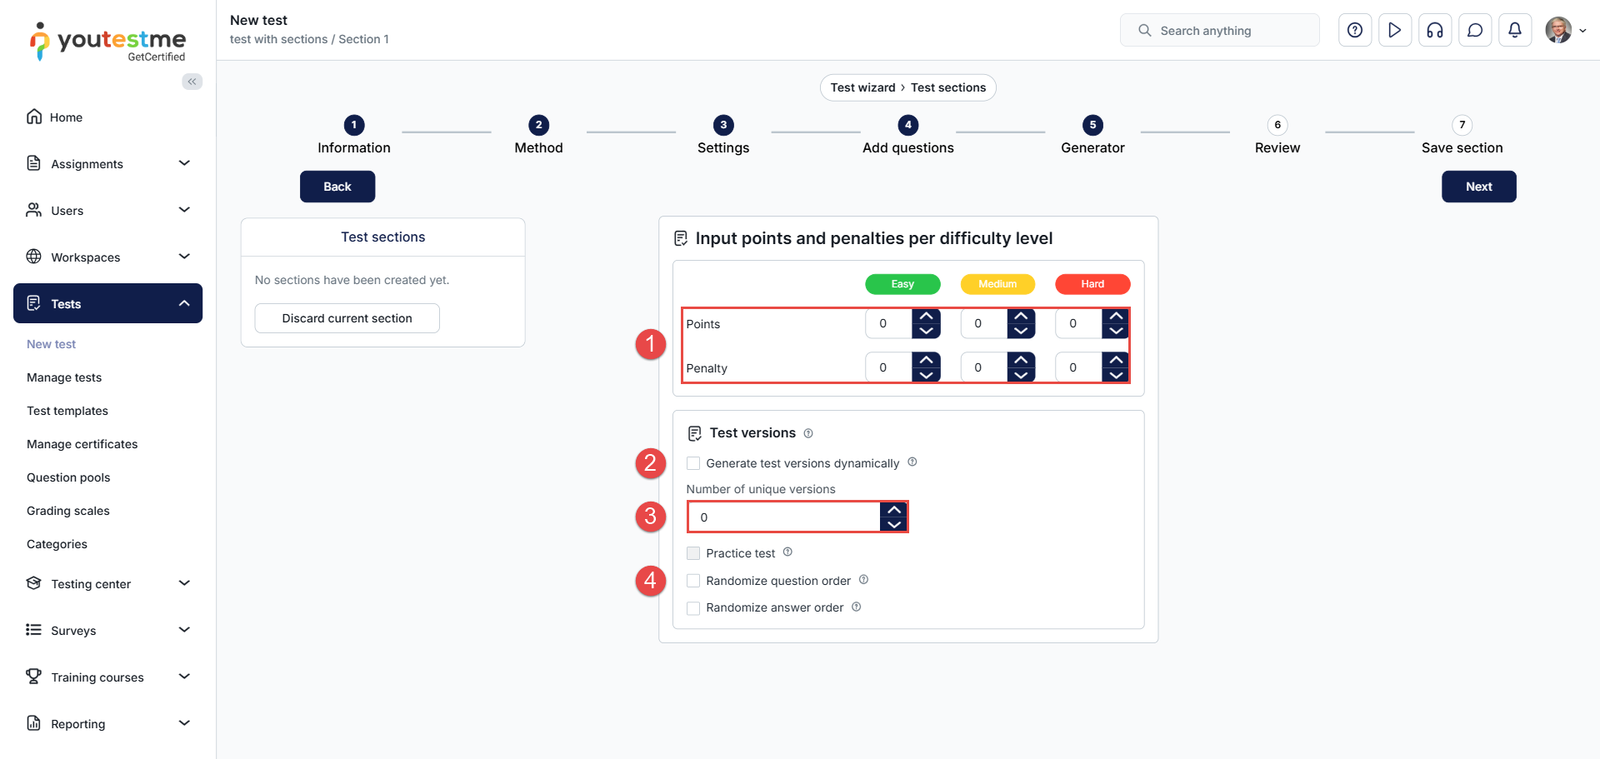Click the info icon beside Test versions
1600x759 pixels.
coord(808,433)
